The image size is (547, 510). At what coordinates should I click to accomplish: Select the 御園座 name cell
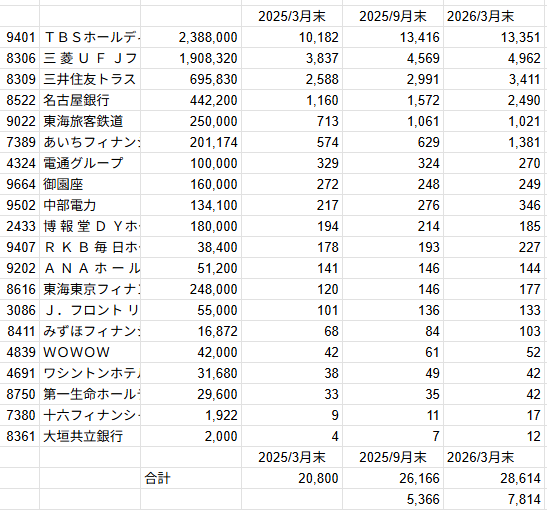[x=90, y=184]
